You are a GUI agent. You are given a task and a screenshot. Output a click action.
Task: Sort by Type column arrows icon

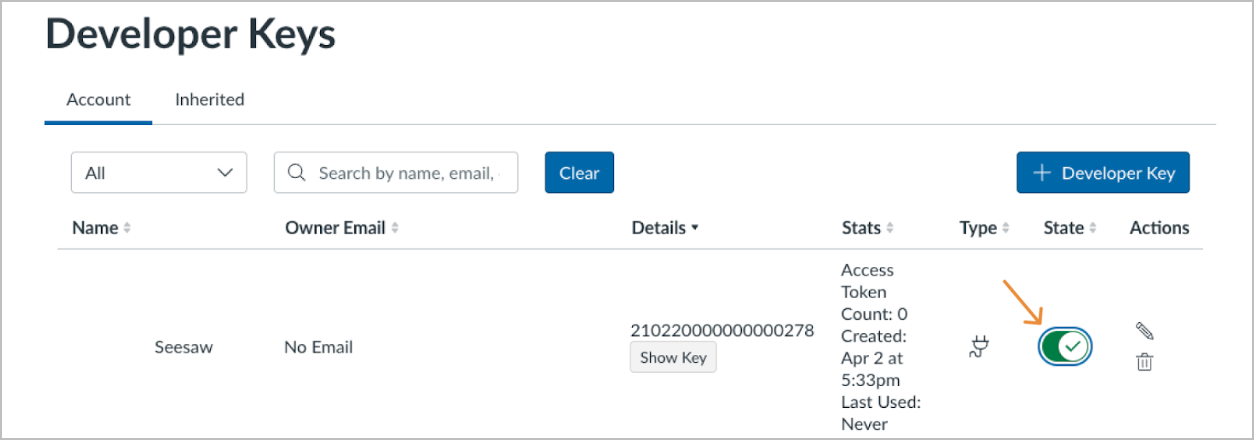click(x=1006, y=228)
